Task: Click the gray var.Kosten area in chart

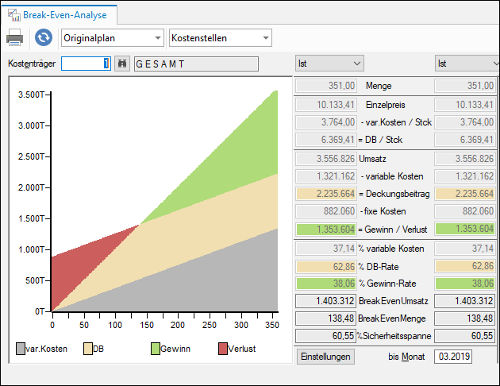Action: (x=217, y=283)
